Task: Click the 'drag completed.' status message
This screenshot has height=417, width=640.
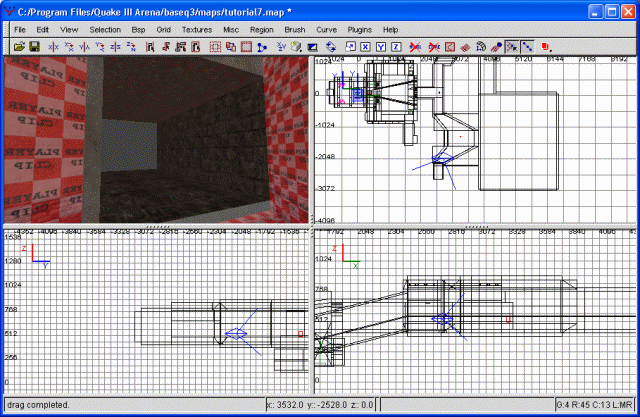Action: click(x=38, y=405)
